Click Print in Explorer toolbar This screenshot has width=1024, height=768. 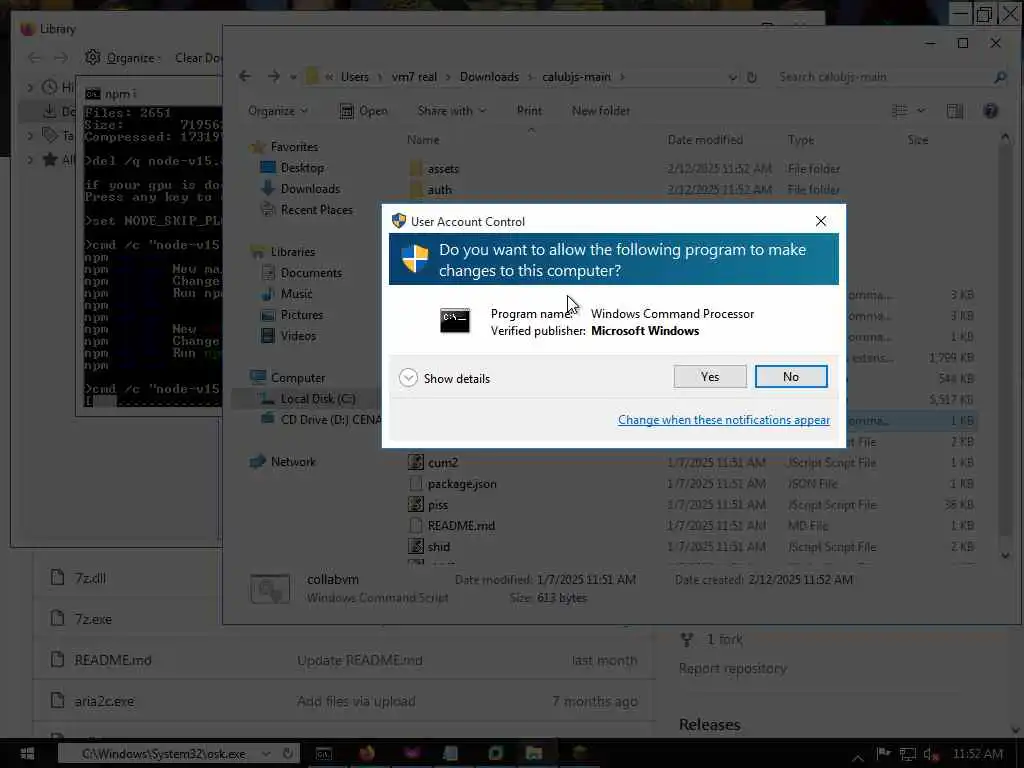tap(529, 111)
